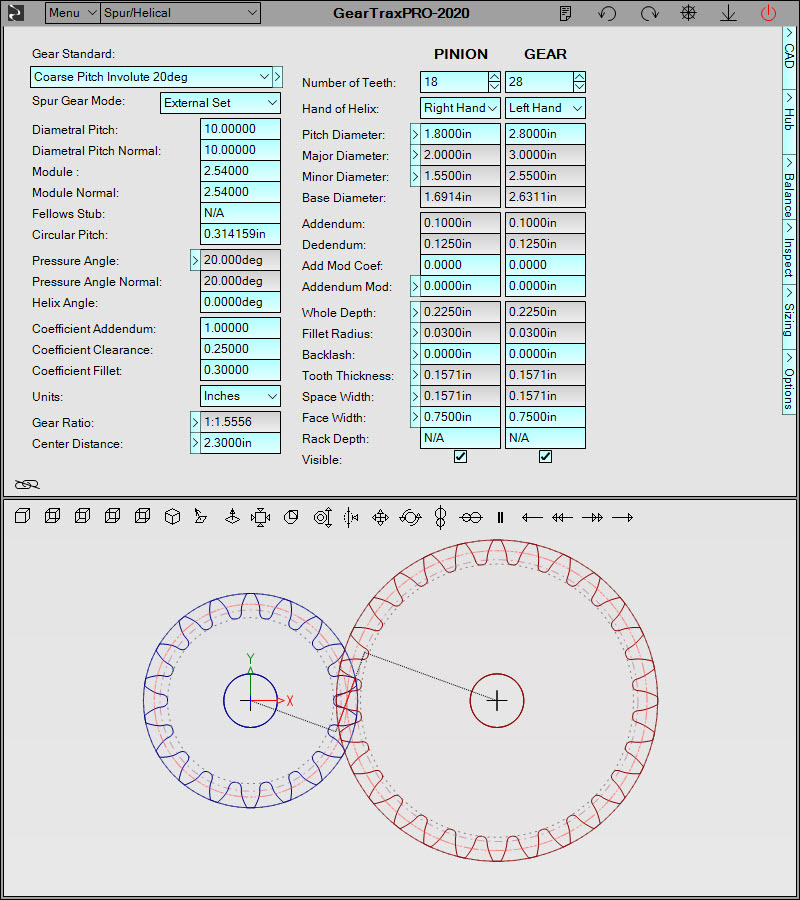Click the chain link icon above the viewport
This screenshot has height=900, width=800.
click(27, 484)
